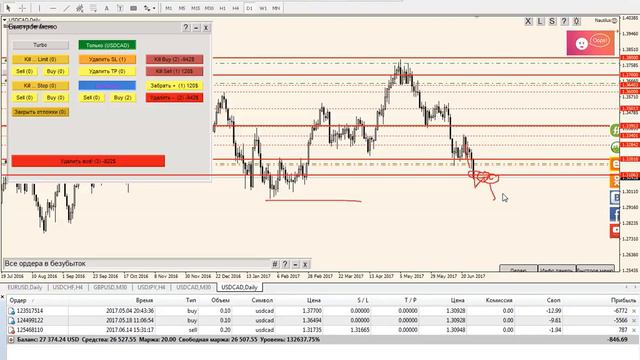
Task: Click the blue button in quick menu
Action: coord(107,86)
